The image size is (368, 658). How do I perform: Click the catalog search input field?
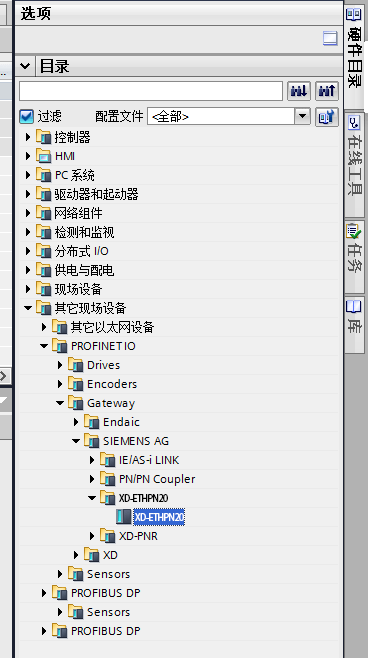point(151,91)
